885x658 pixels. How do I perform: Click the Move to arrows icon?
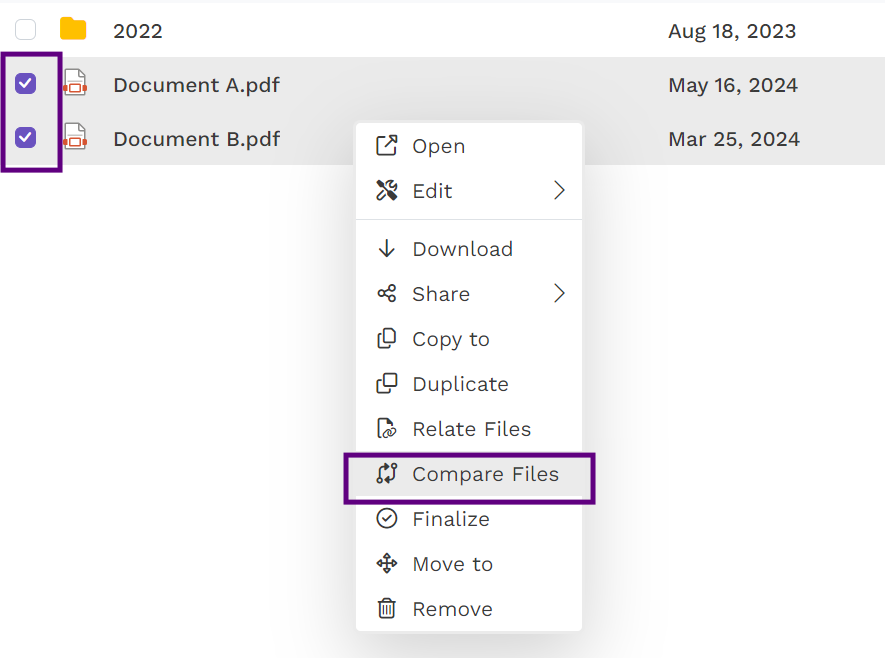click(x=386, y=564)
